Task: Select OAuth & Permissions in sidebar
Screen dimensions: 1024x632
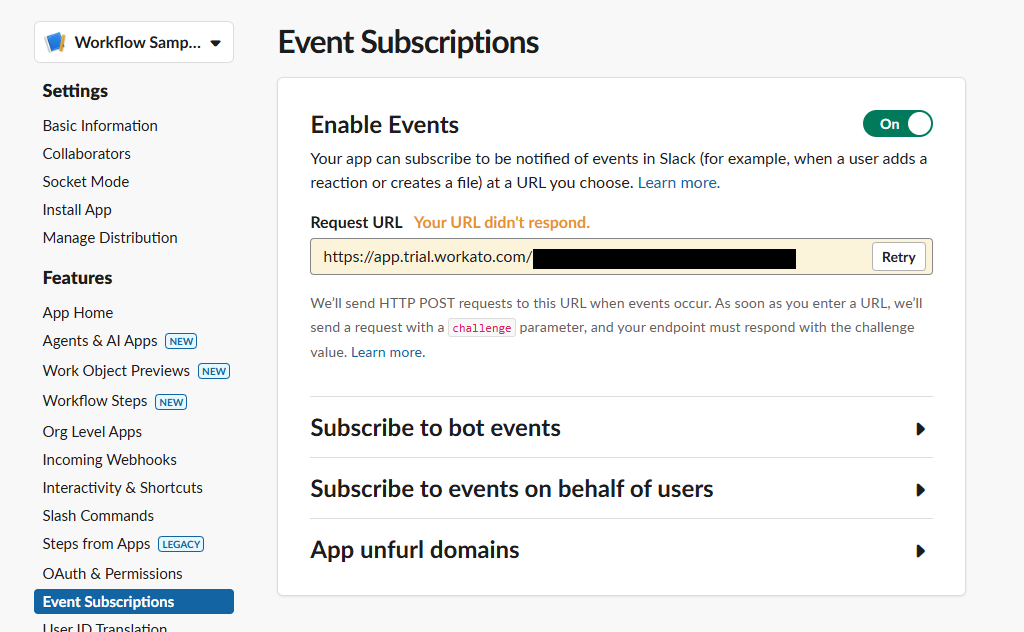Action: [112, 574]
